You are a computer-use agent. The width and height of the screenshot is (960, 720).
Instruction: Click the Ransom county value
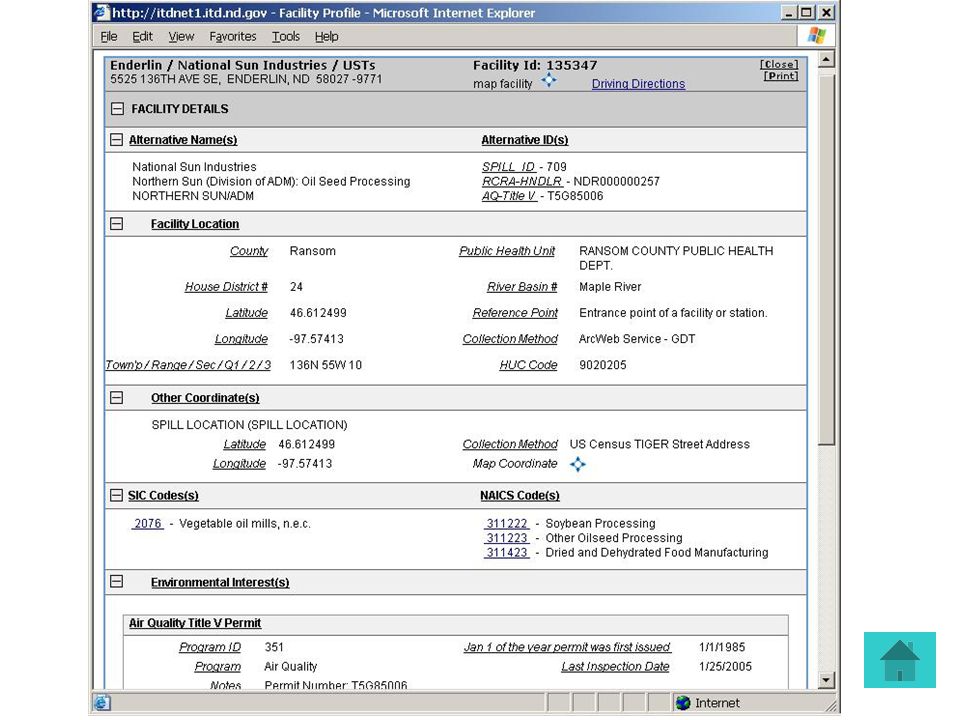pos(312,251)
